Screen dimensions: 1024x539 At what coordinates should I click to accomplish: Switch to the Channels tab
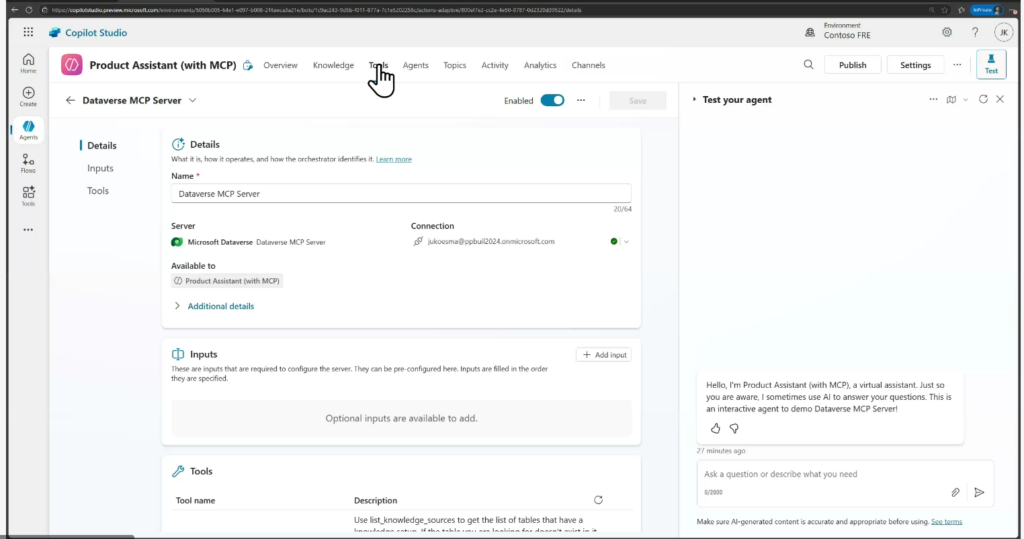tap(588, 65)
